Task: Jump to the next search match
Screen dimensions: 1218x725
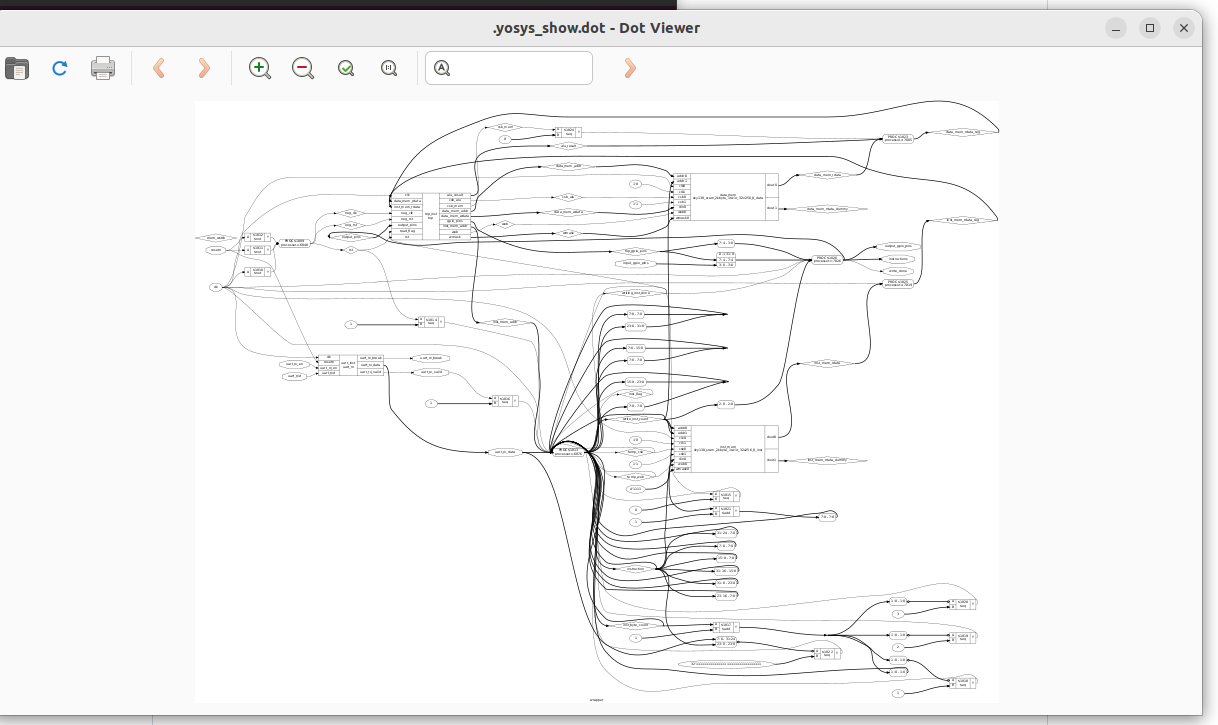Action: (629, 68)
